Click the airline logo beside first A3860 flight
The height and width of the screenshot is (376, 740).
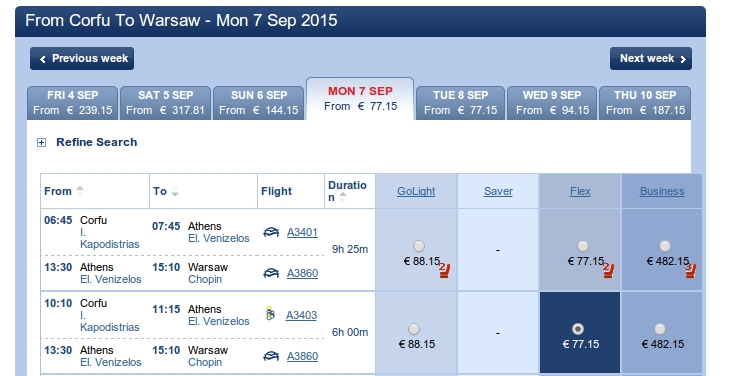(271, 273)
